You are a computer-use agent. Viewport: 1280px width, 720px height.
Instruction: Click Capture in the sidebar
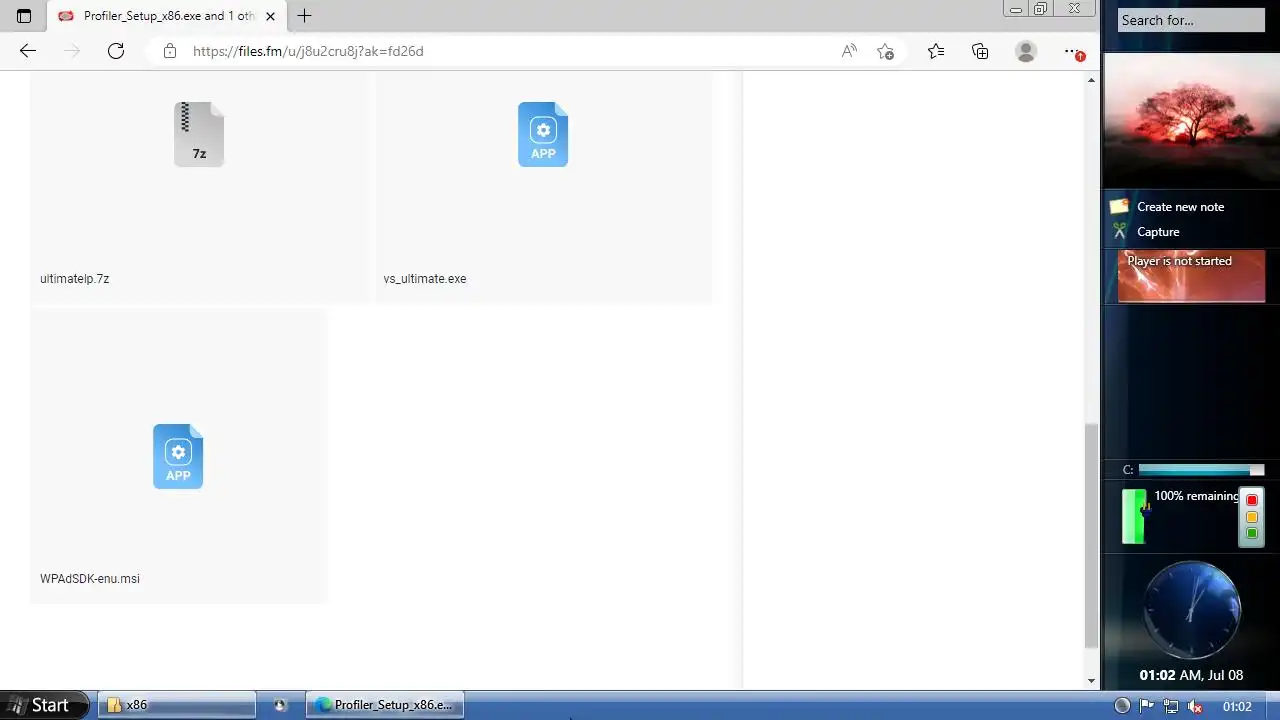point(1158,232)
